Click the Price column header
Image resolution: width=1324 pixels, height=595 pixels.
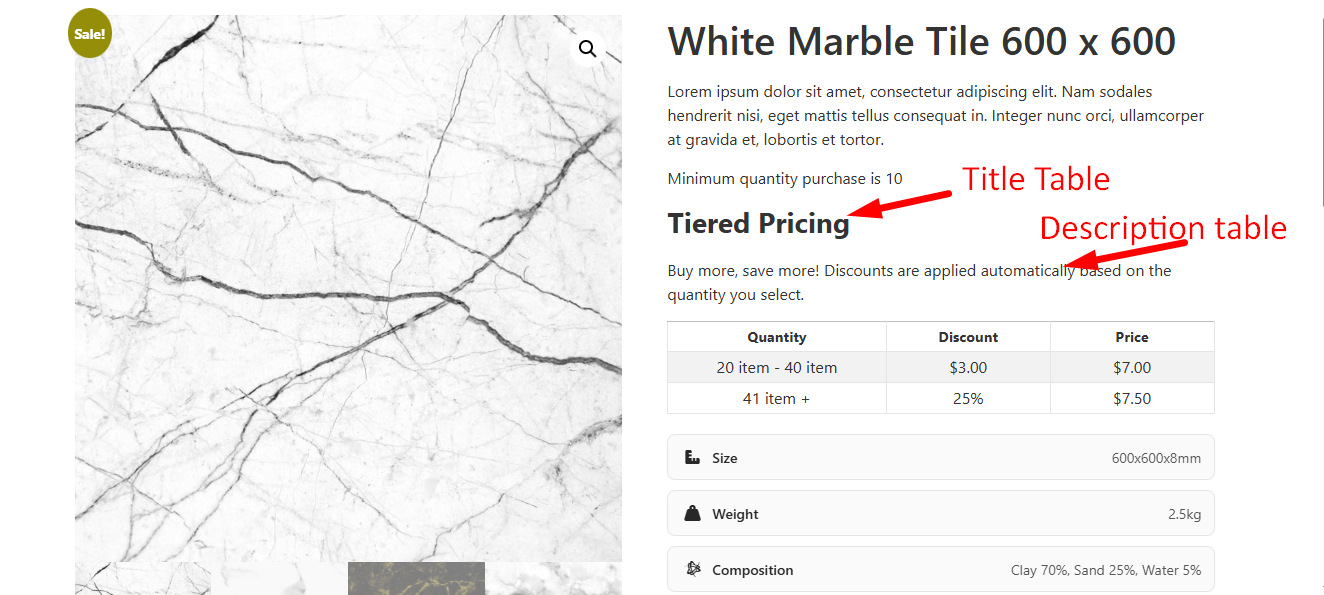pos(1132,338)
